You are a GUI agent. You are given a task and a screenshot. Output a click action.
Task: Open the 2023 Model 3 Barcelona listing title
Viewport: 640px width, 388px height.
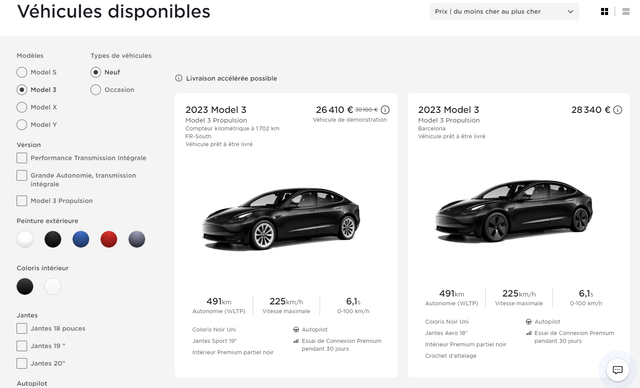click(x=448, y=110)
